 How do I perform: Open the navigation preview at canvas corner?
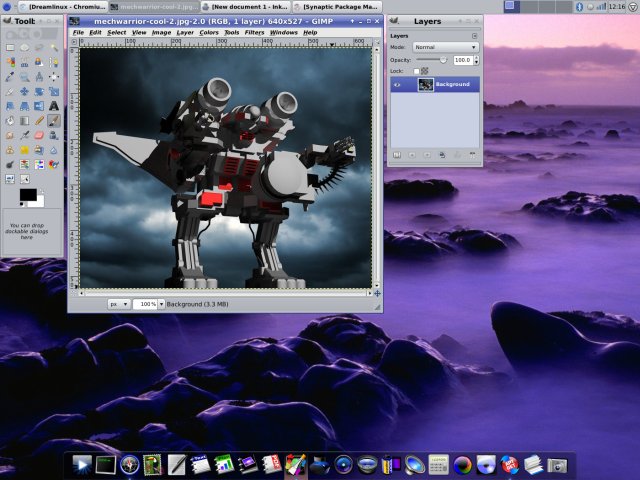click(378, 293)
